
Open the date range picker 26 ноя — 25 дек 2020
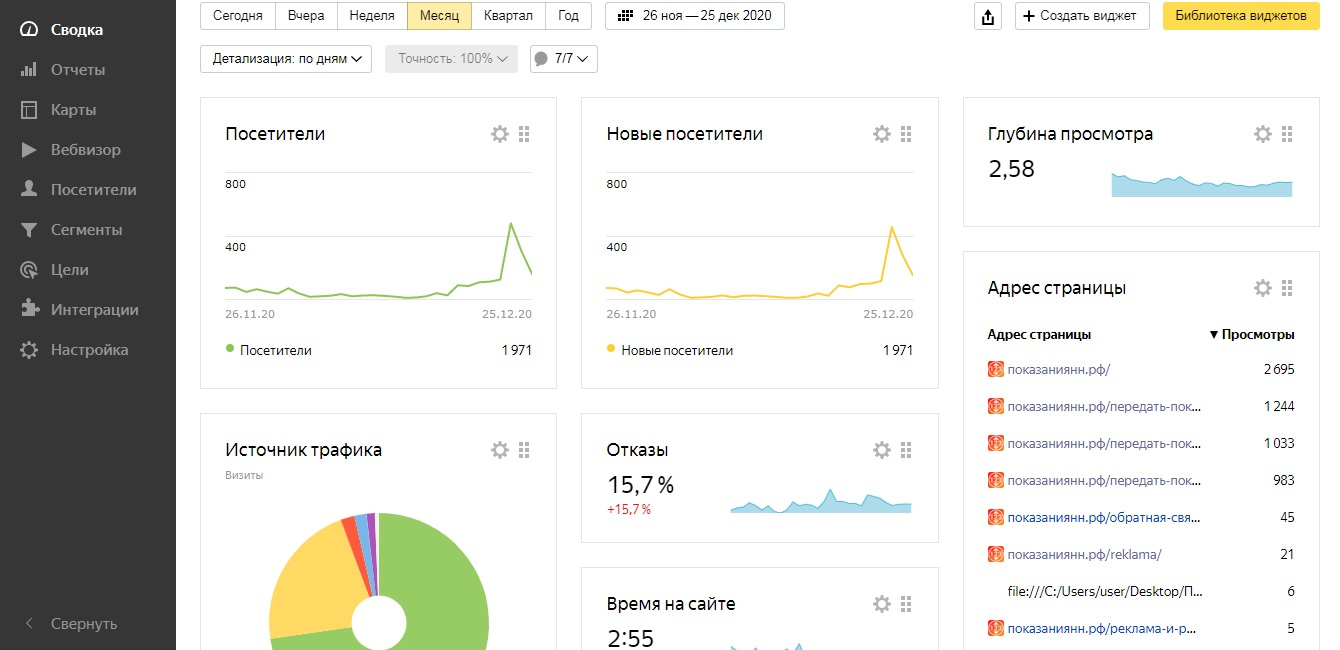695,16
